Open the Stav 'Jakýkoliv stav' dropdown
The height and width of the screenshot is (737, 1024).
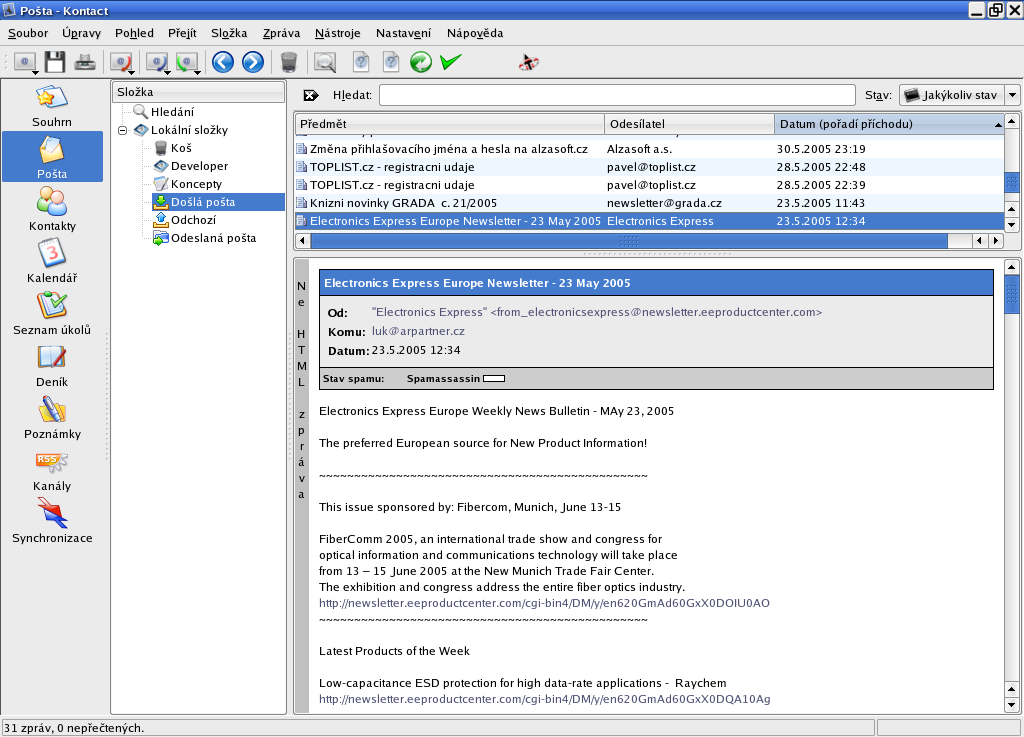tap(959, 95)
